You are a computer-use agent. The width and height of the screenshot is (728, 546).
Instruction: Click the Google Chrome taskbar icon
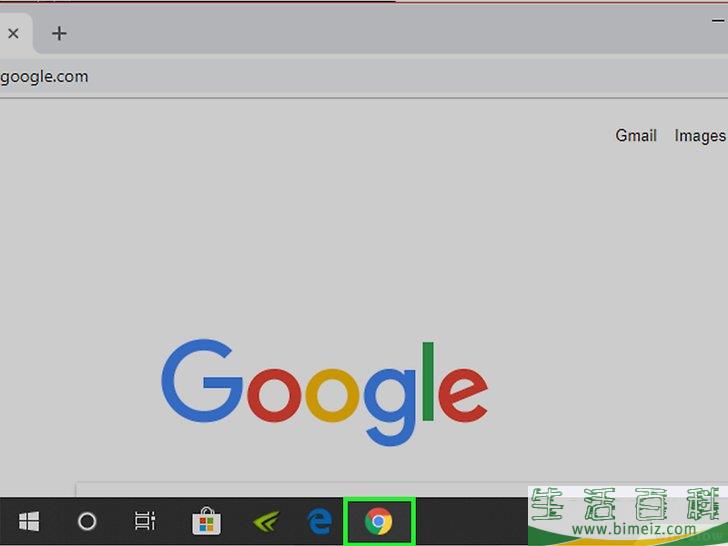pos(378,521)
